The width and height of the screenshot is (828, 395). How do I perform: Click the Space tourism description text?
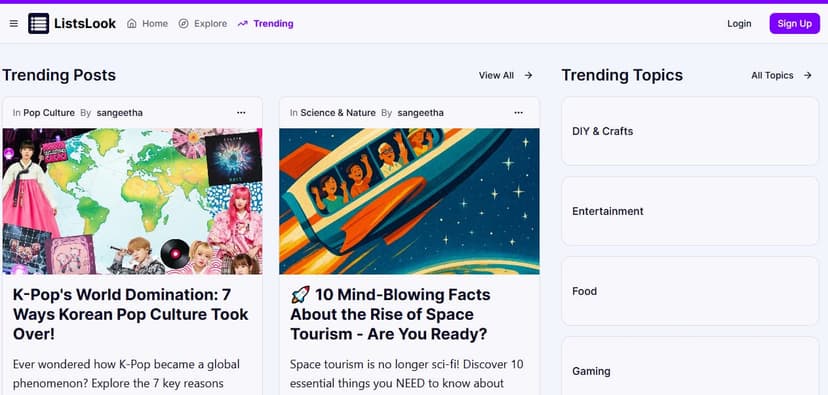(x=406, y=374)
